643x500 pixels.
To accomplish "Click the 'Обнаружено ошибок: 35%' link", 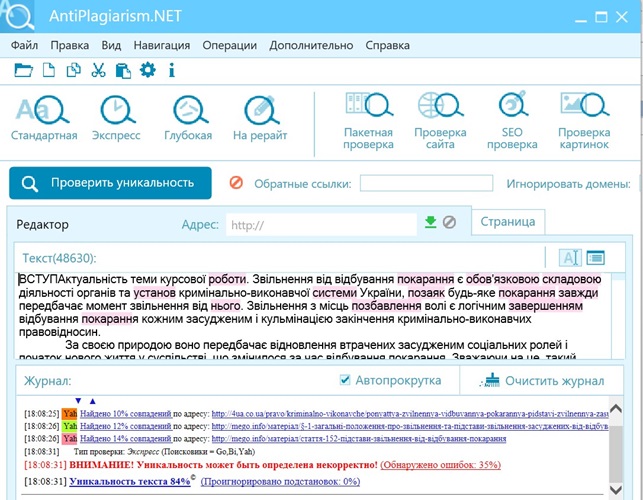I will (440, 465).
